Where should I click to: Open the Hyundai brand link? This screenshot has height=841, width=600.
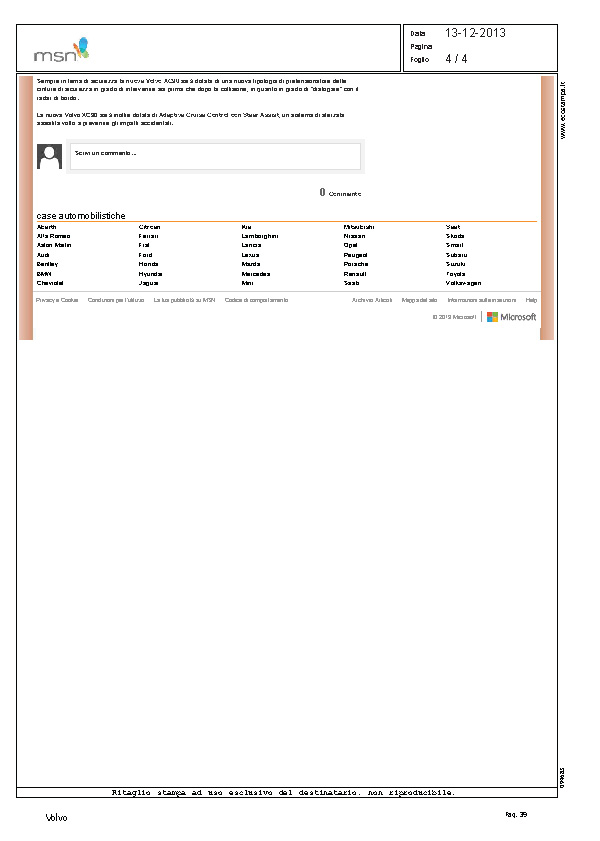[x=150, y=273]
